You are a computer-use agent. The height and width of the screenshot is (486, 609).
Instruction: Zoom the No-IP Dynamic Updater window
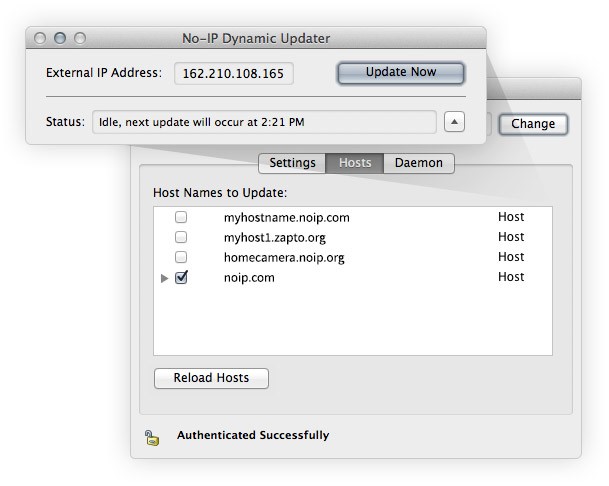(x=80, y=38)
